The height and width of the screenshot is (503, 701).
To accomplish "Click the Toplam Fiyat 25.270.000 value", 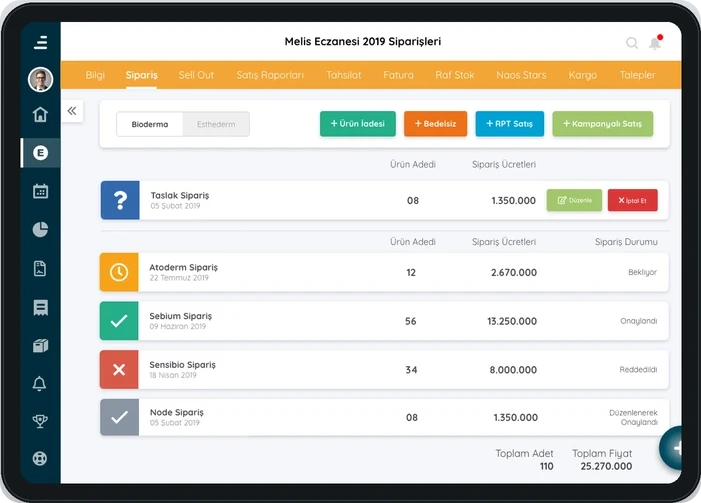I will (x=606, y=466).
